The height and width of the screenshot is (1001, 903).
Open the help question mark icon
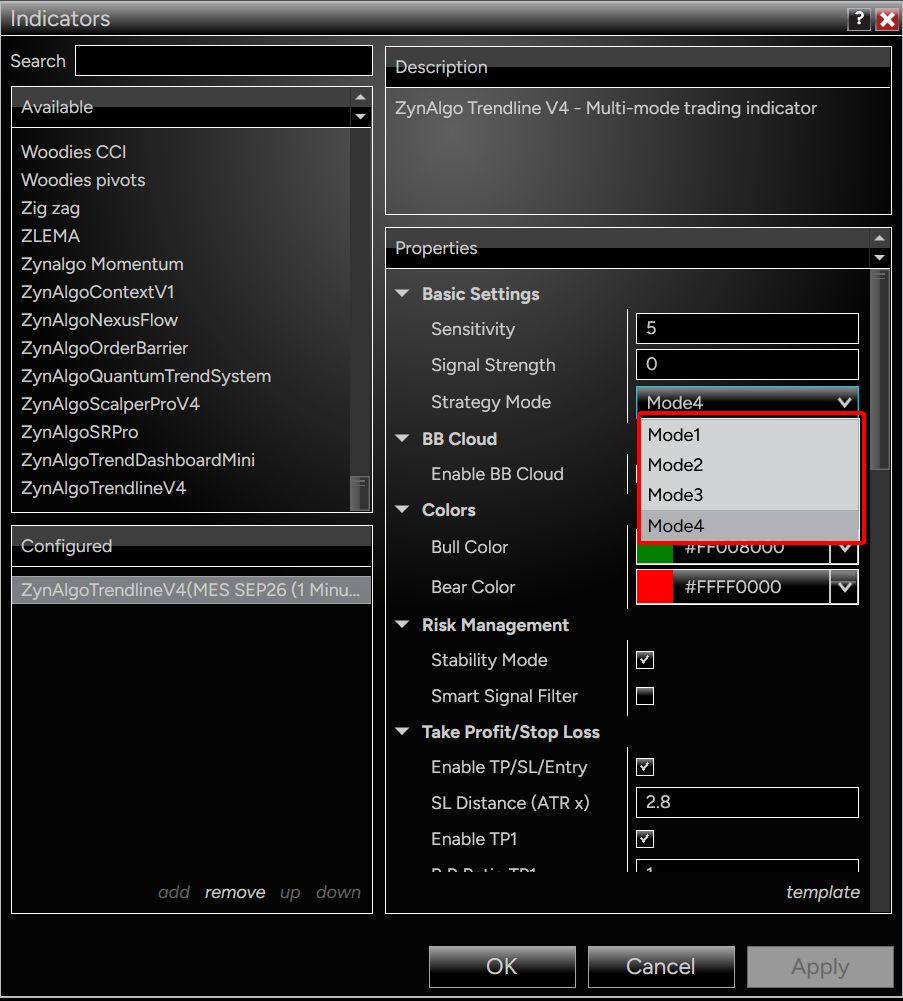[x=859, y=19]
